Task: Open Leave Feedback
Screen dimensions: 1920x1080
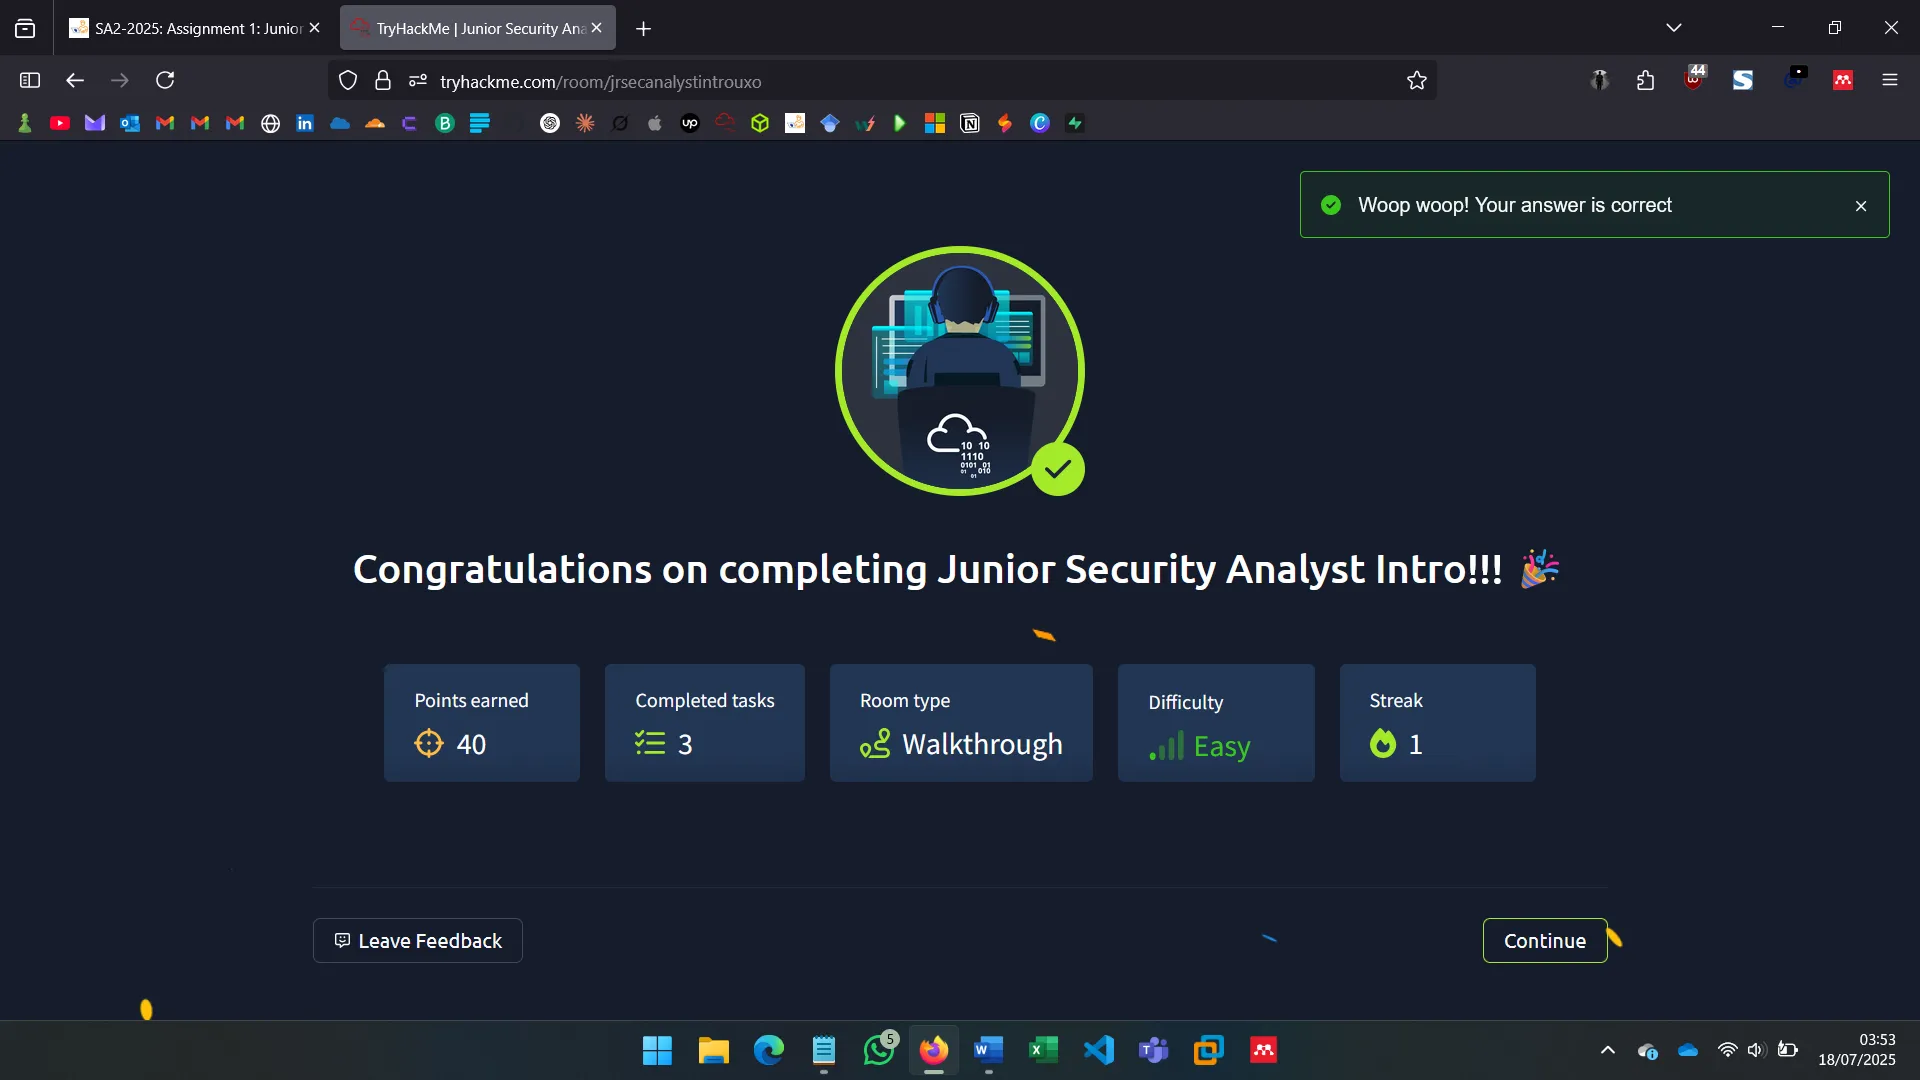Action: click(417, 940)
